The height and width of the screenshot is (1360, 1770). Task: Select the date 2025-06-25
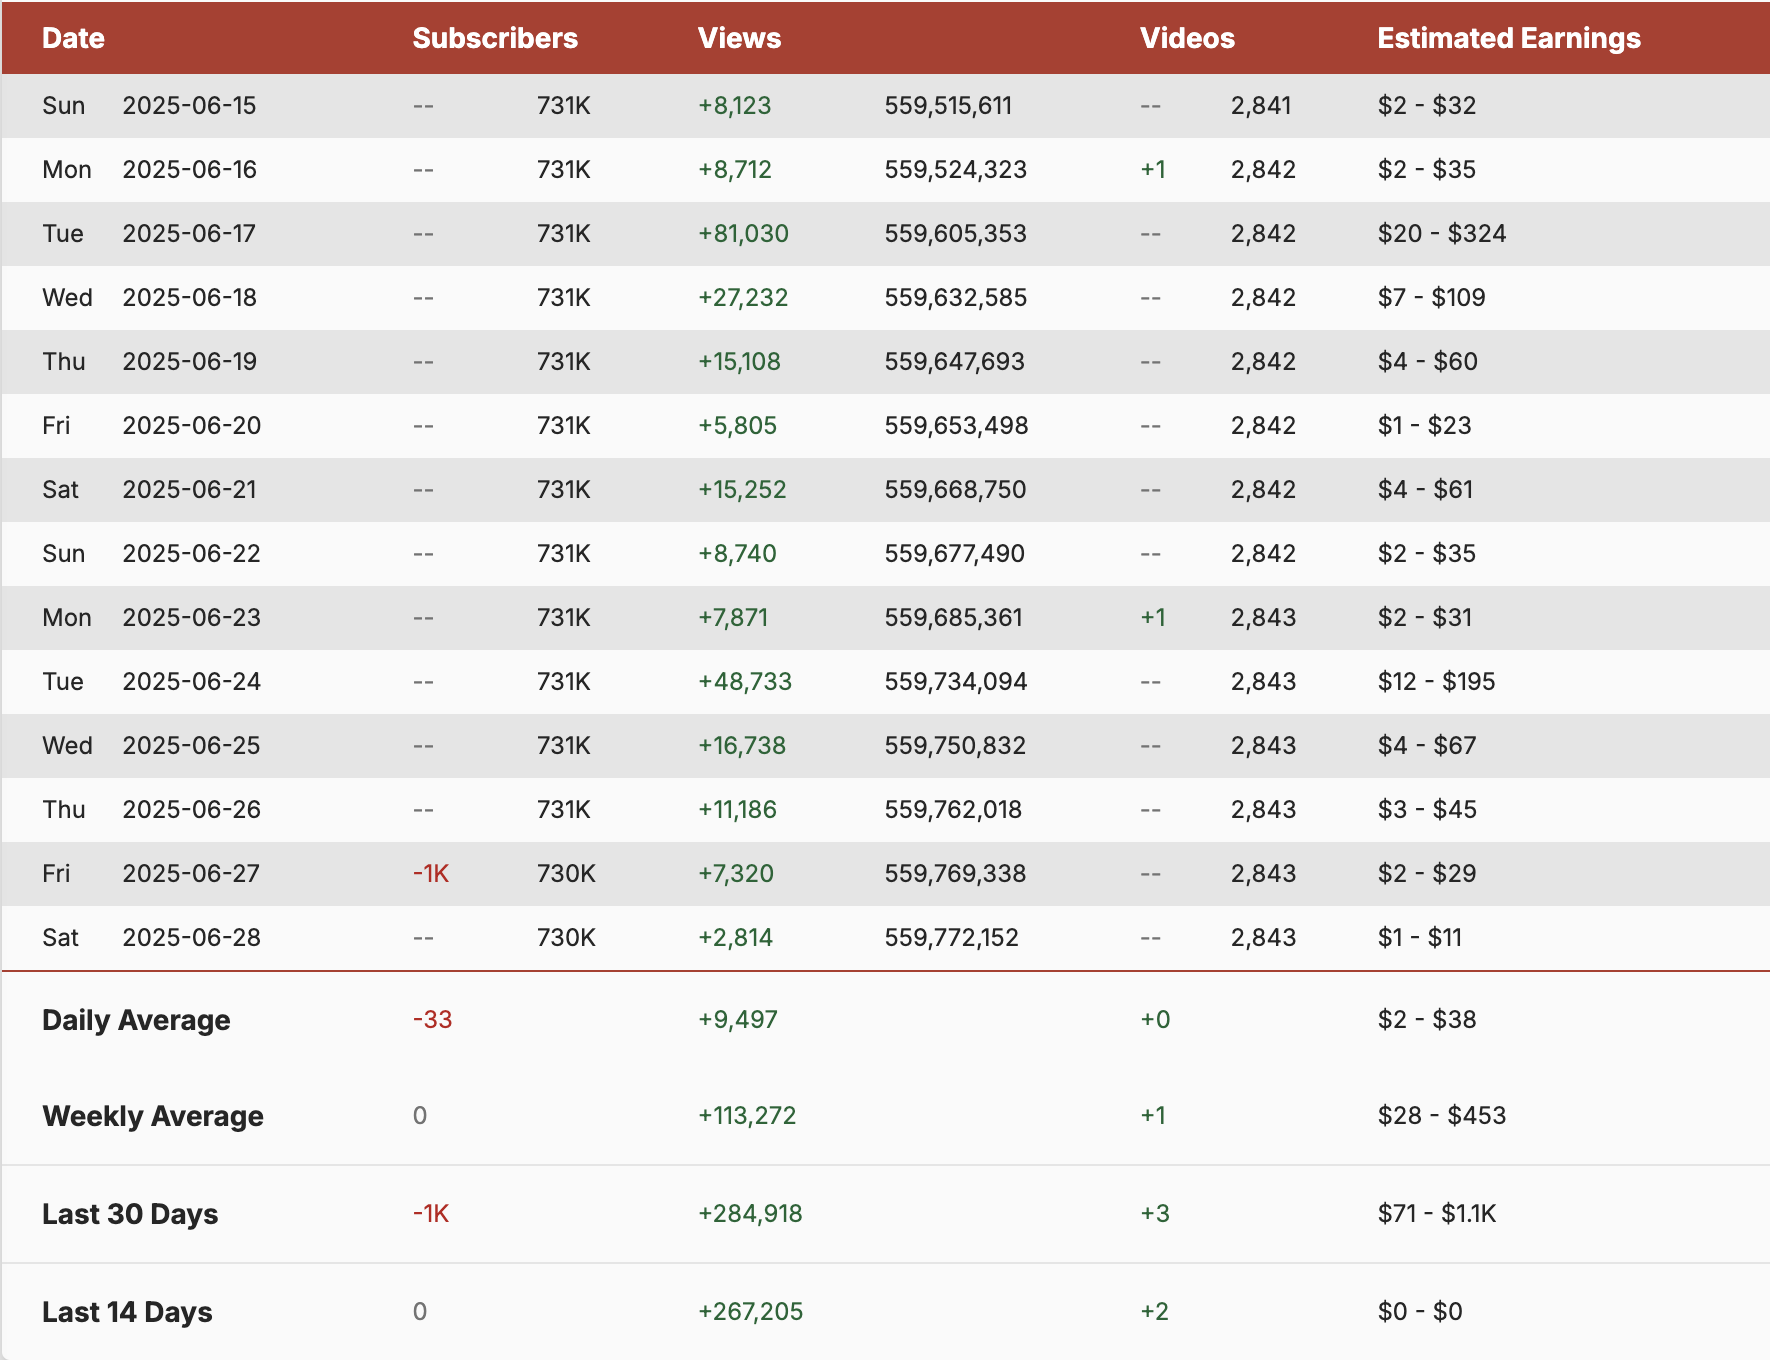191,746
